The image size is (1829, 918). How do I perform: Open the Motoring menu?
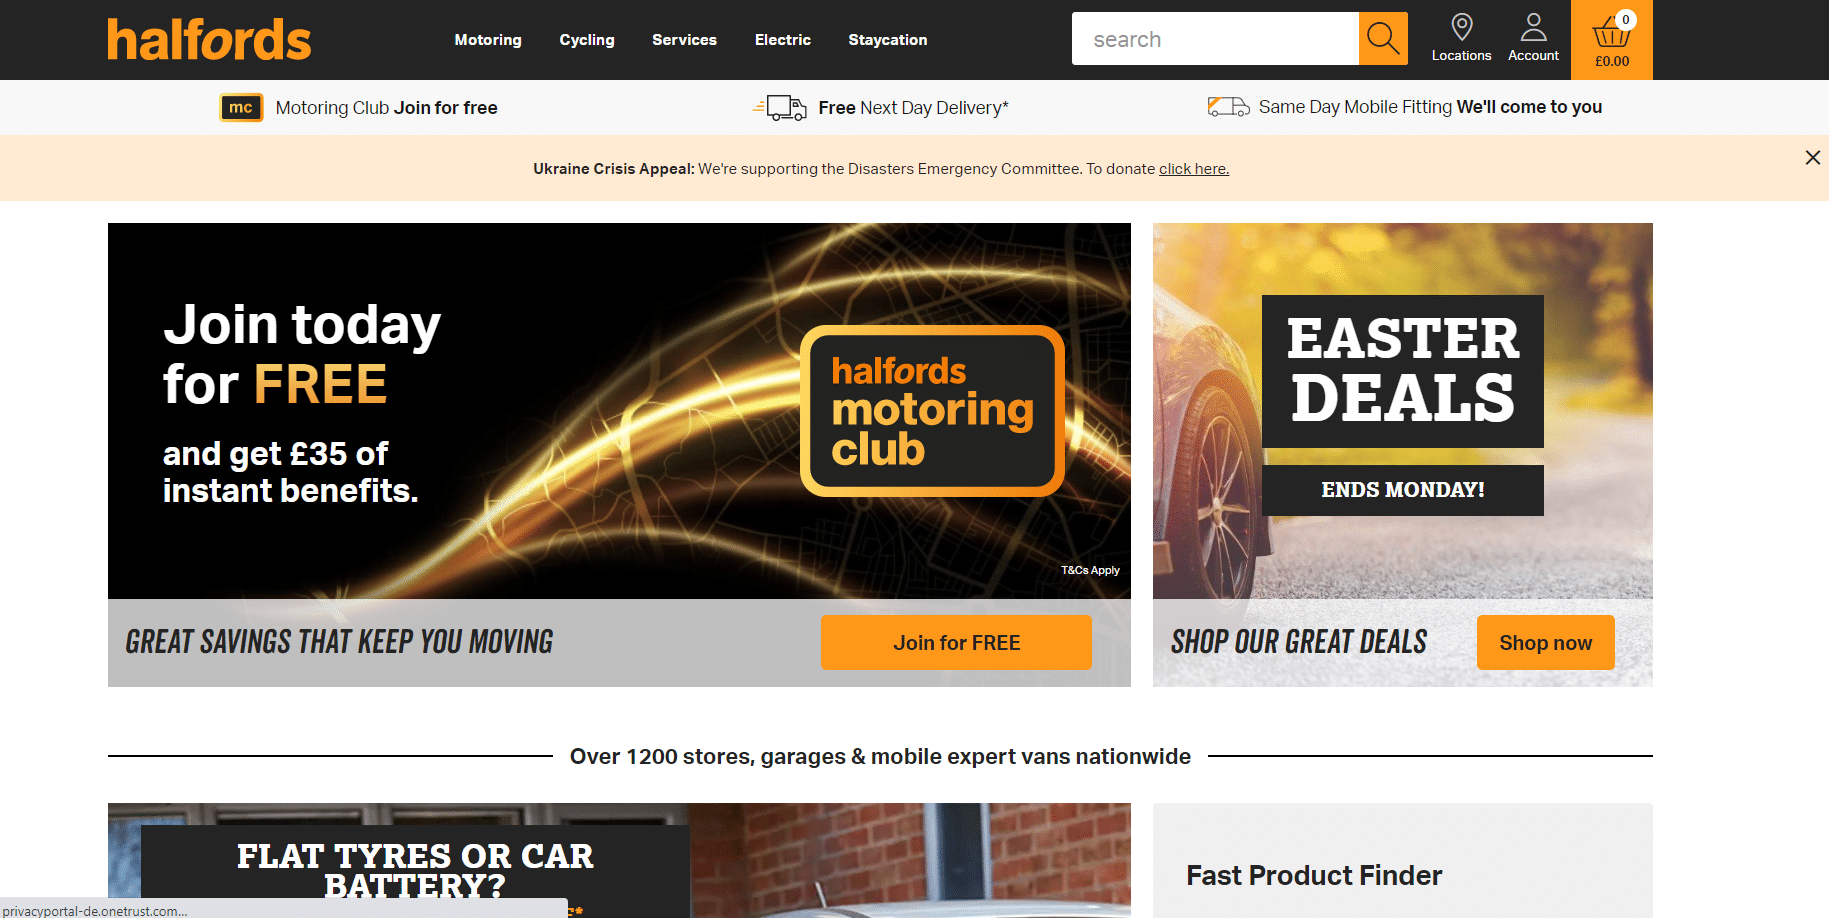click(x=488, y=40)
